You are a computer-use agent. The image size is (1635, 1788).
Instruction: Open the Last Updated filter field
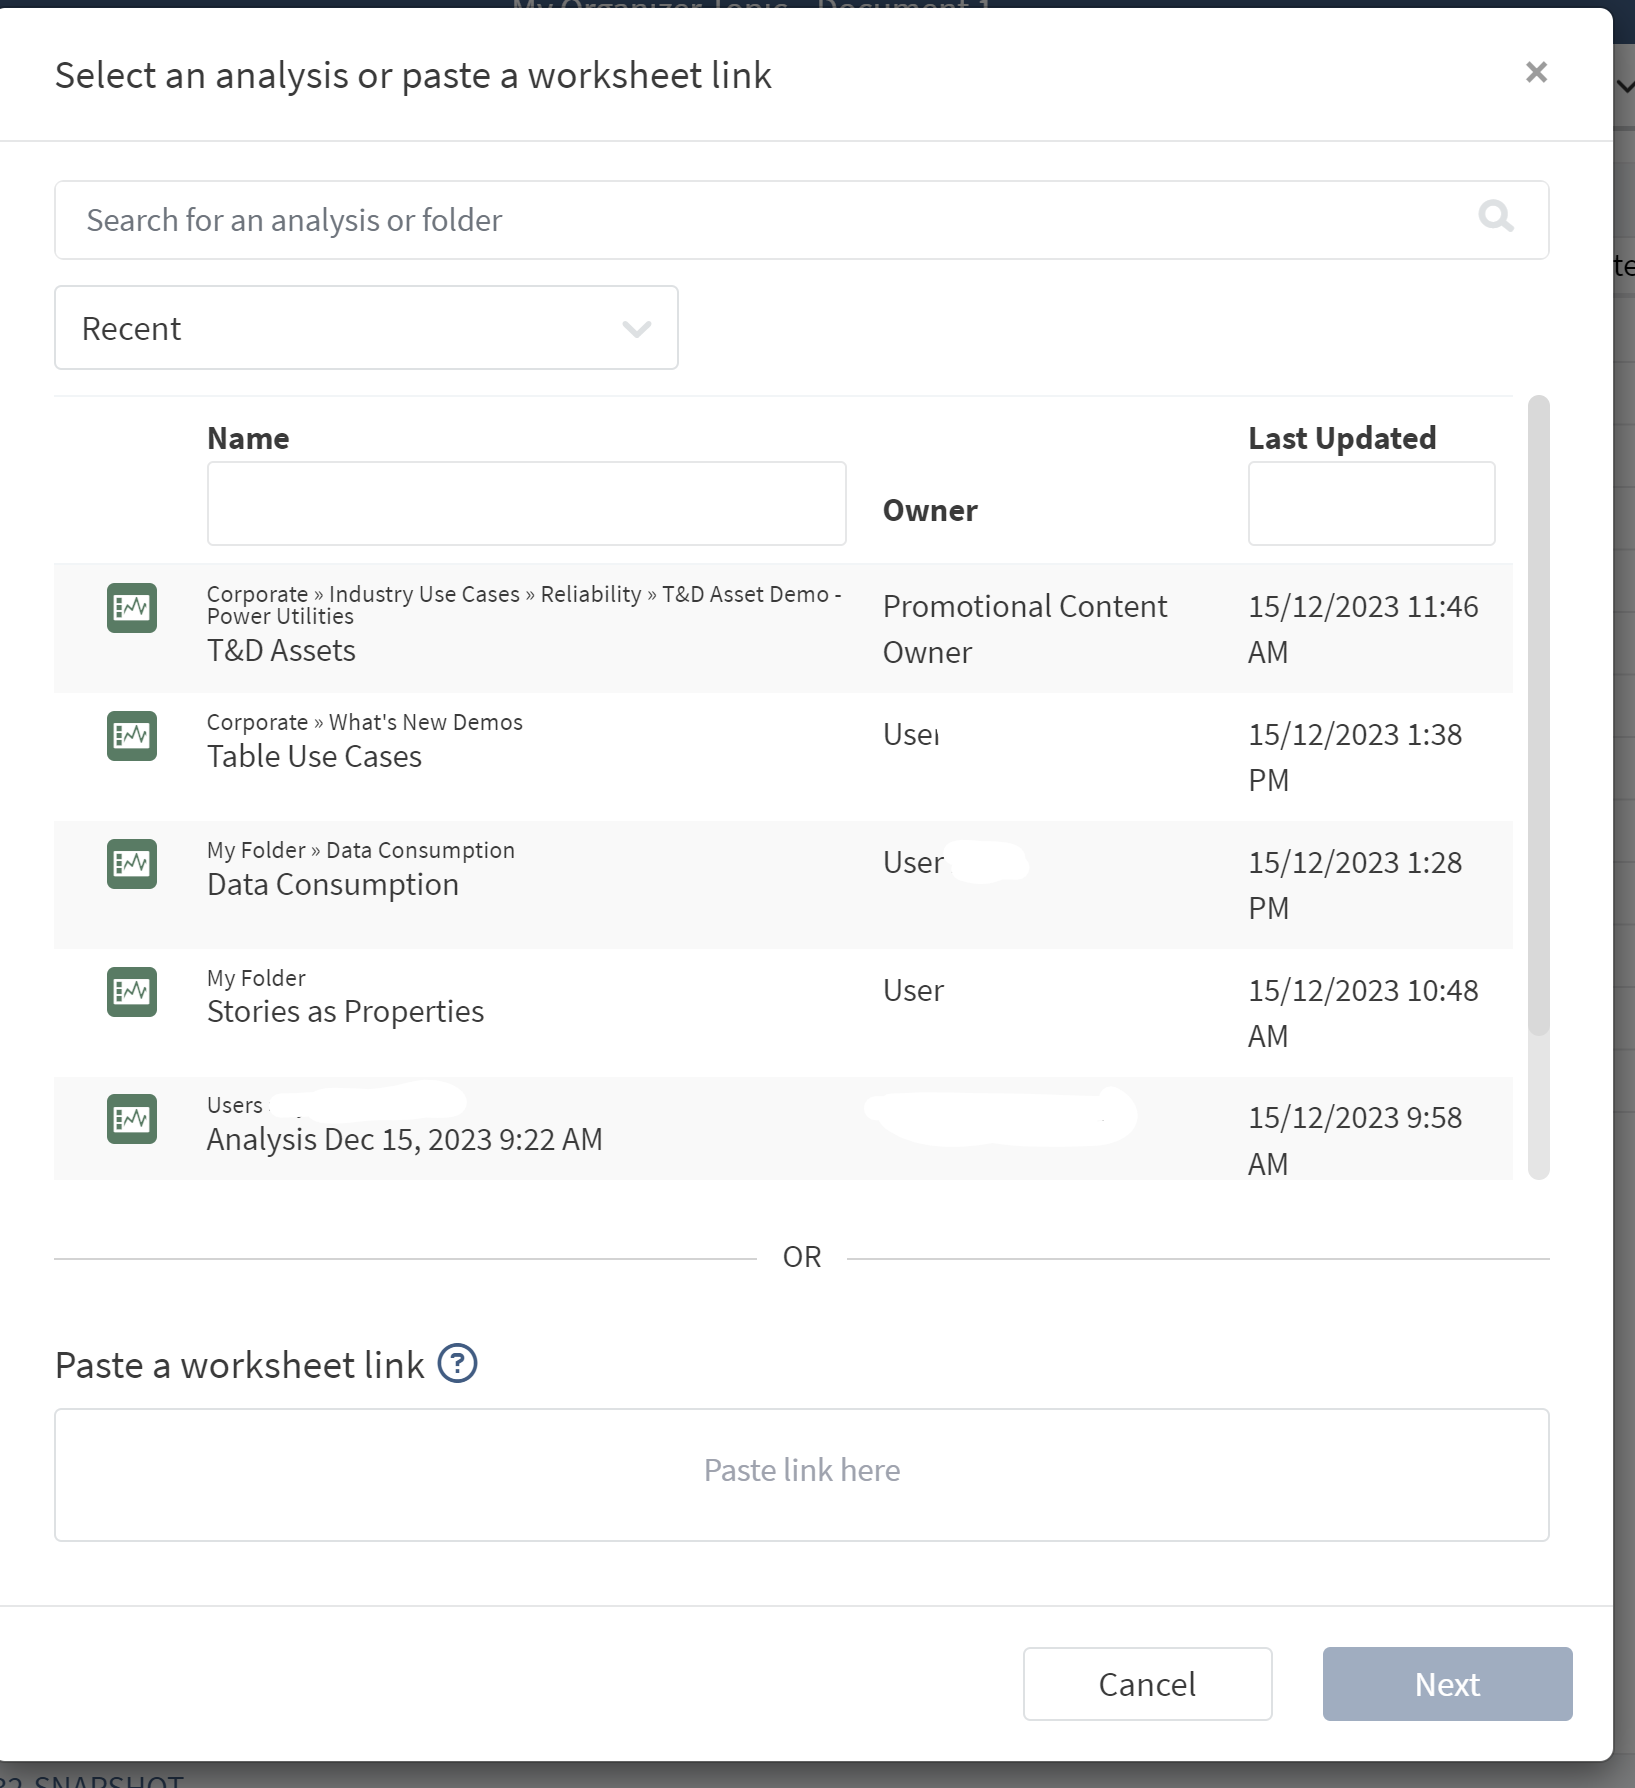coord(1371,503)
